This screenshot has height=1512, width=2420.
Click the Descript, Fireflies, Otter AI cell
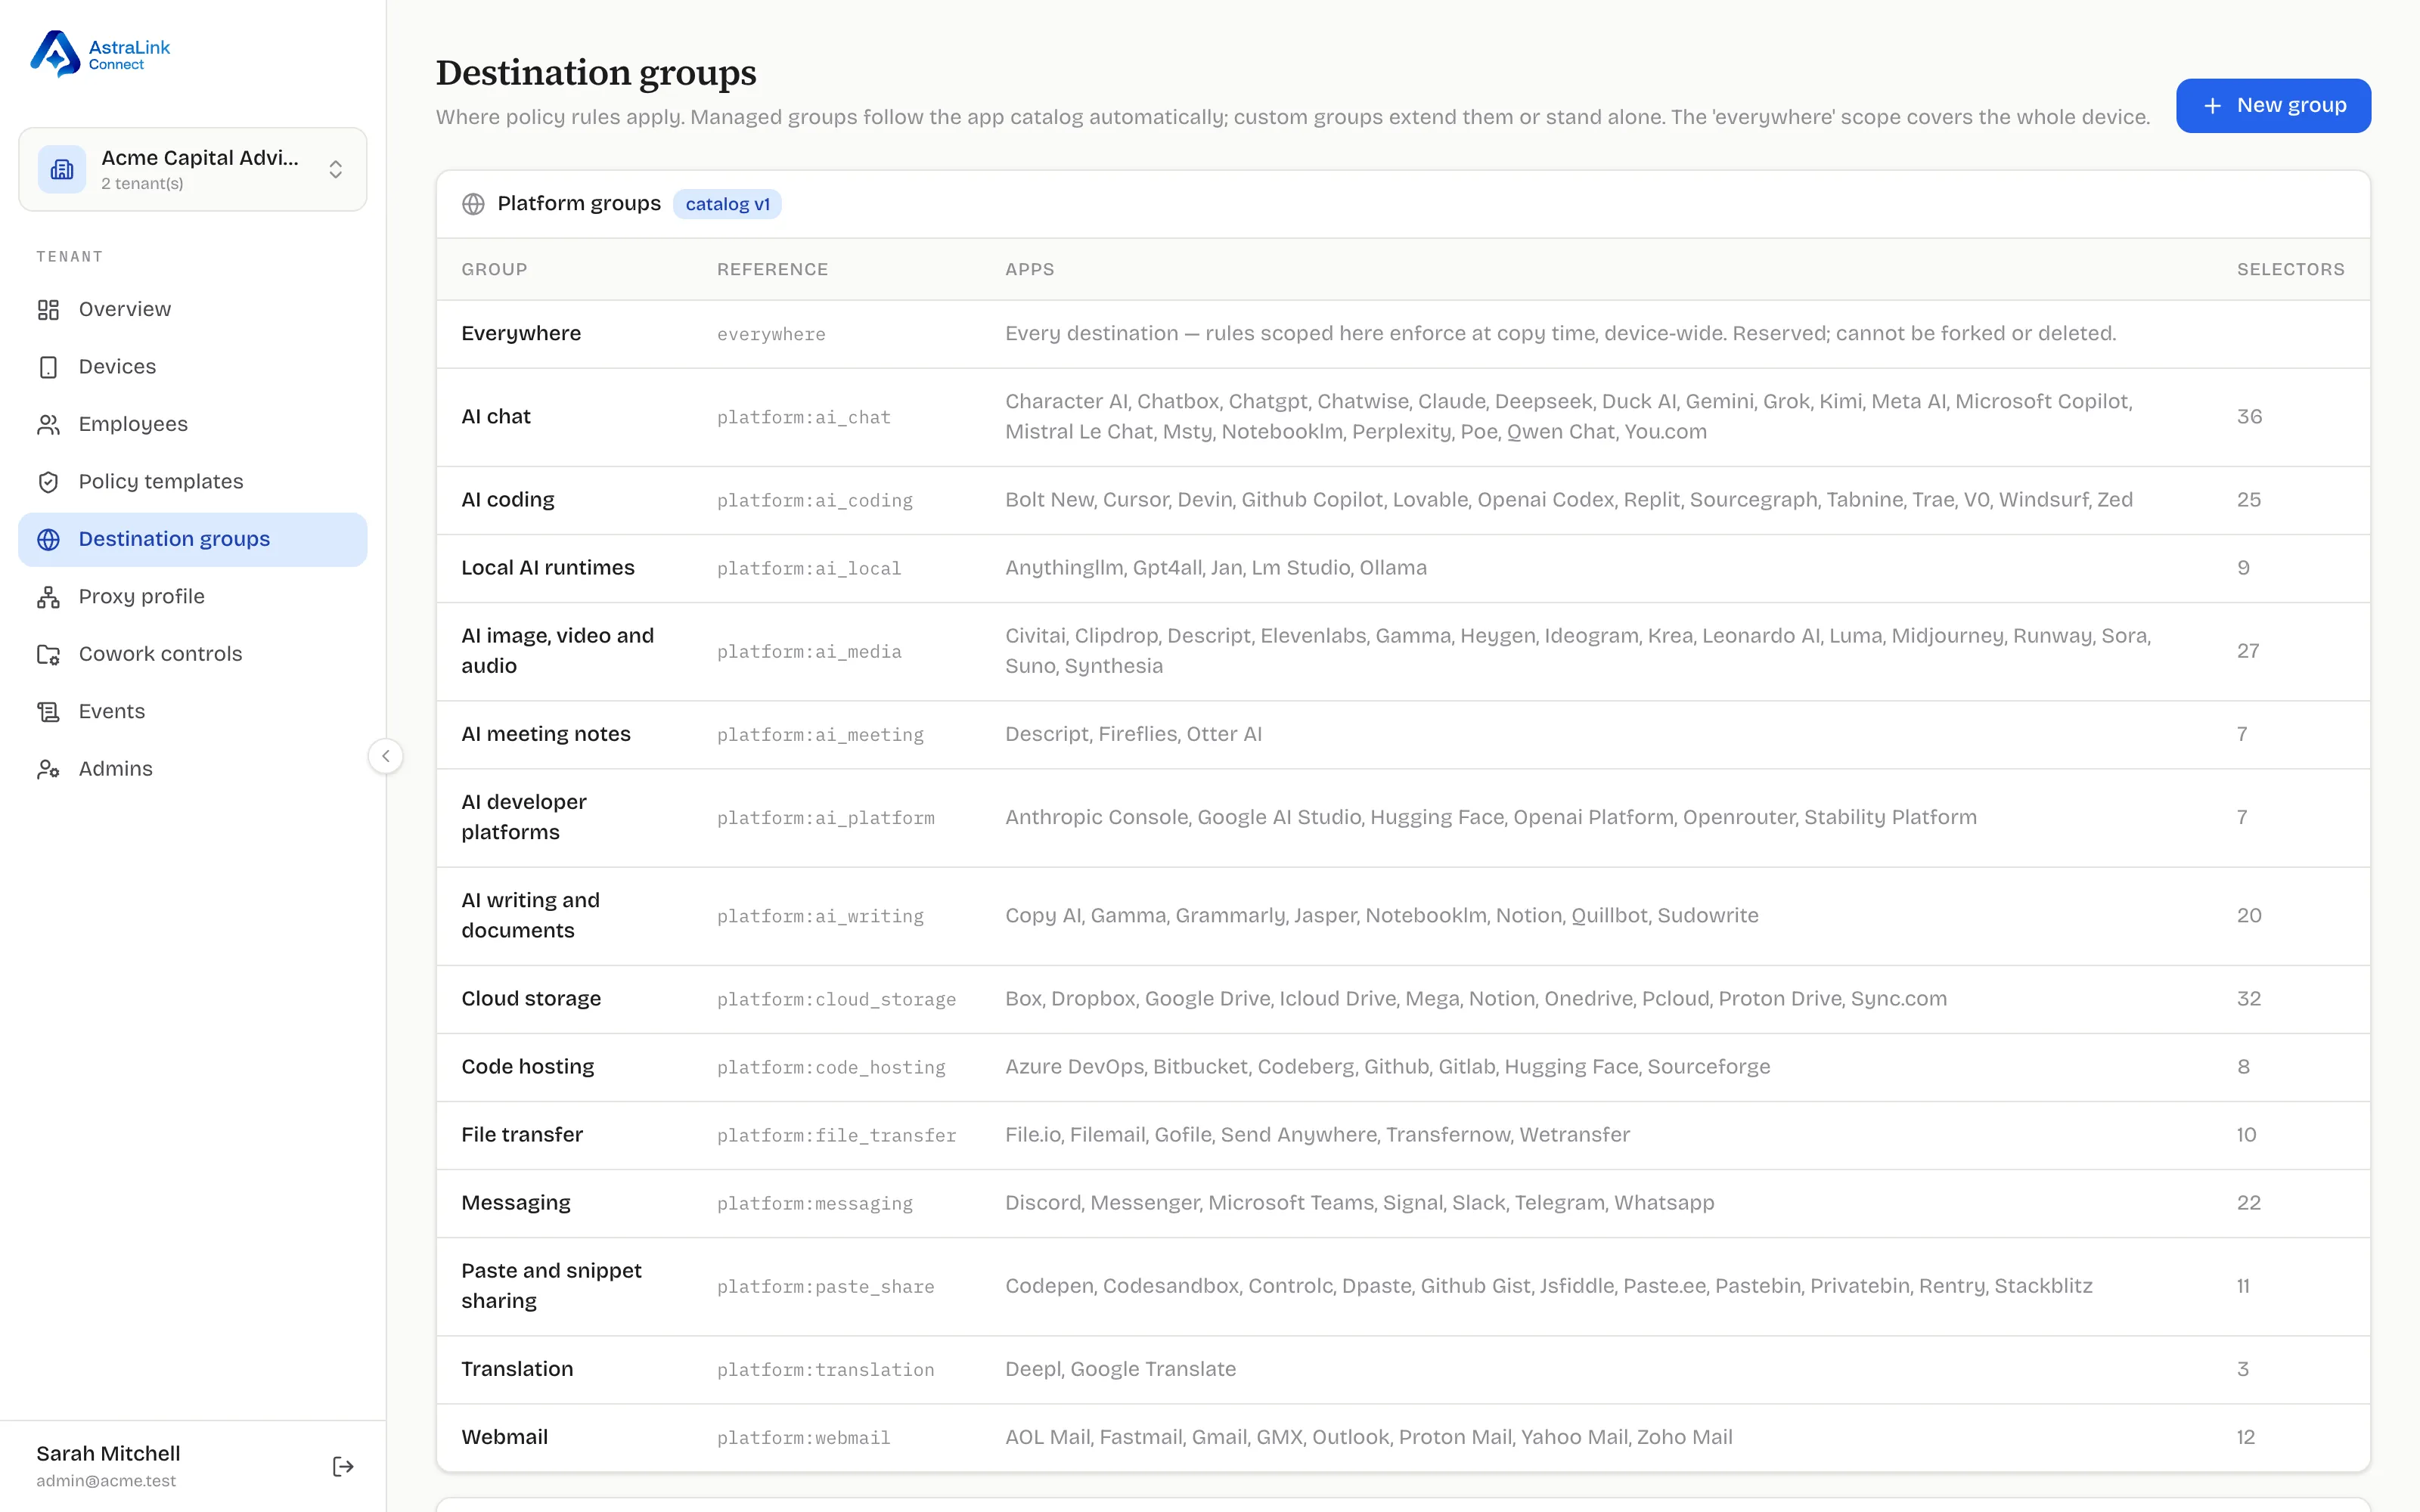coord(1133,734)
